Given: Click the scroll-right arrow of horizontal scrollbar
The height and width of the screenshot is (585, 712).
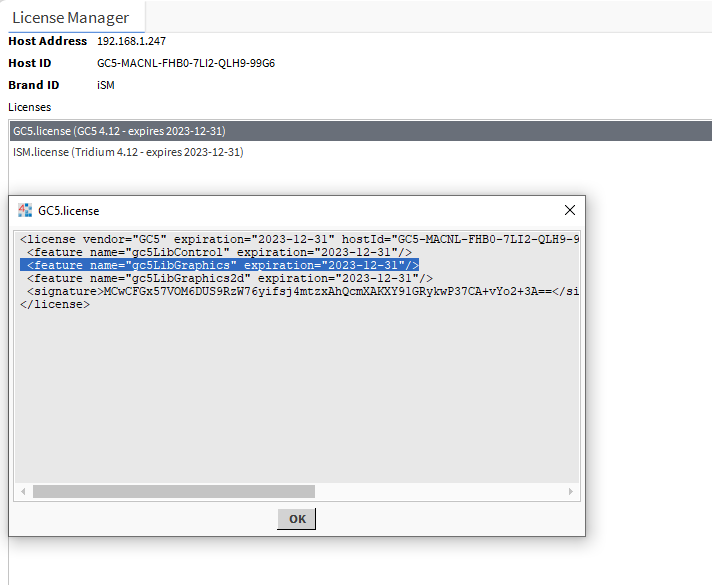Looking at the screenshot, I should coord(571,492).
